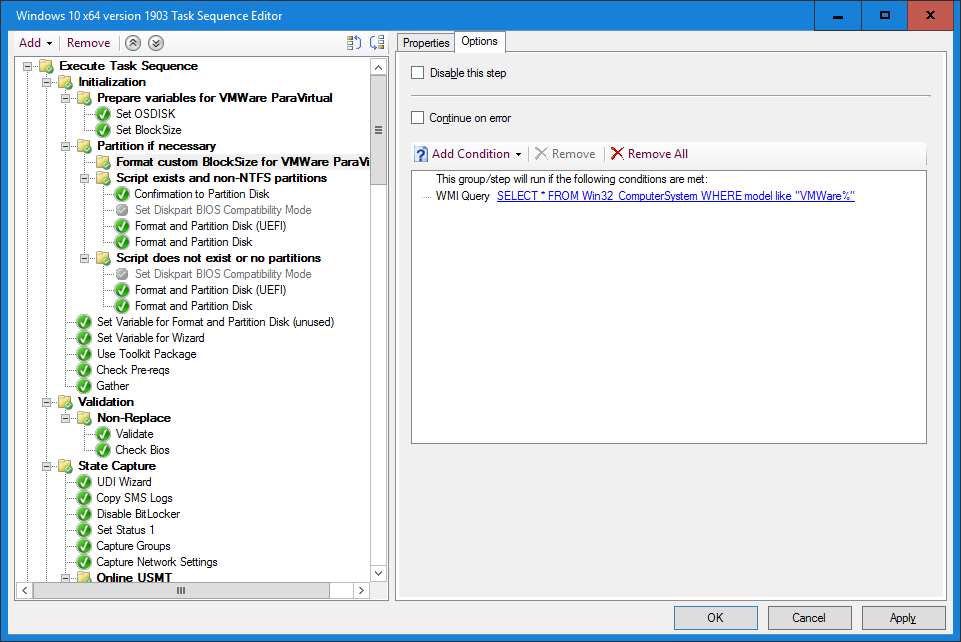Click the folder icon of the State Capture group
Image resolution: width=961 pixels, height=642 pixels.
[65, 466]
